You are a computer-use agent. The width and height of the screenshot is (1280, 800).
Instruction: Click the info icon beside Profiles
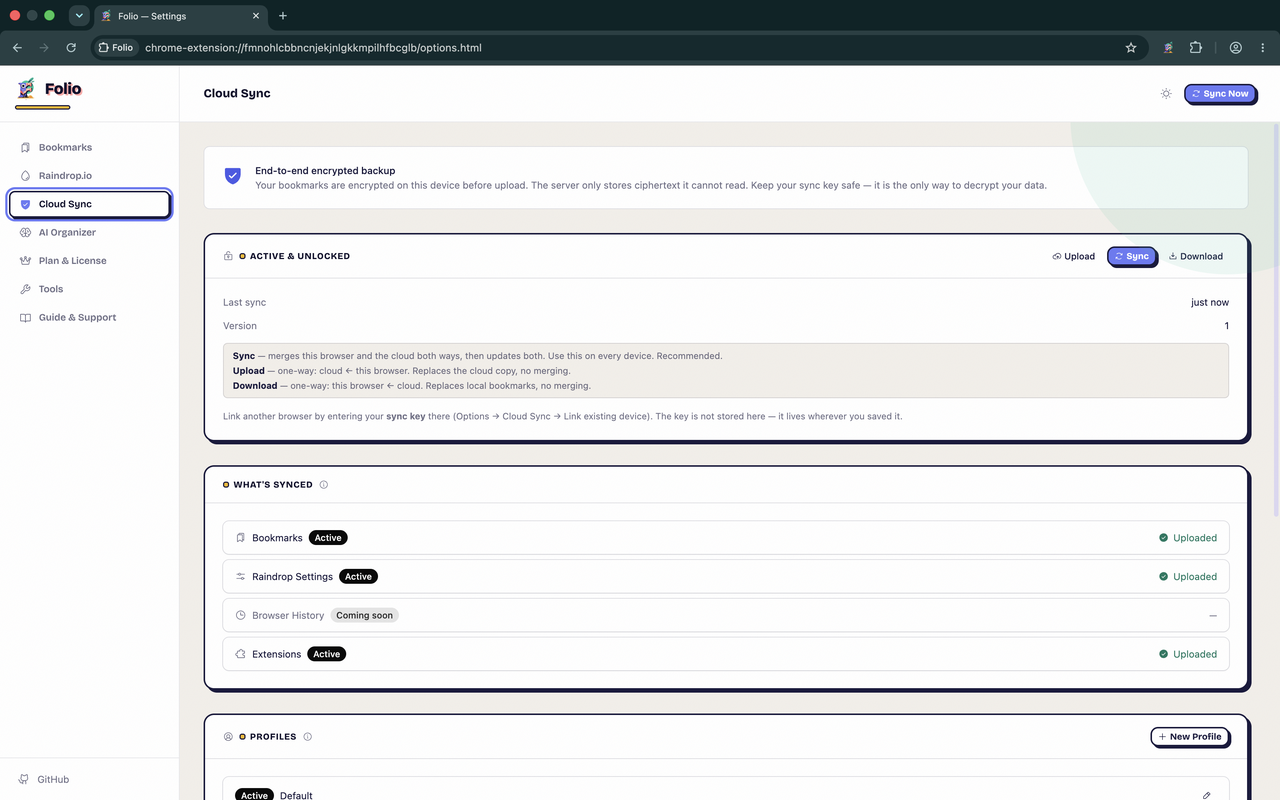308,737
